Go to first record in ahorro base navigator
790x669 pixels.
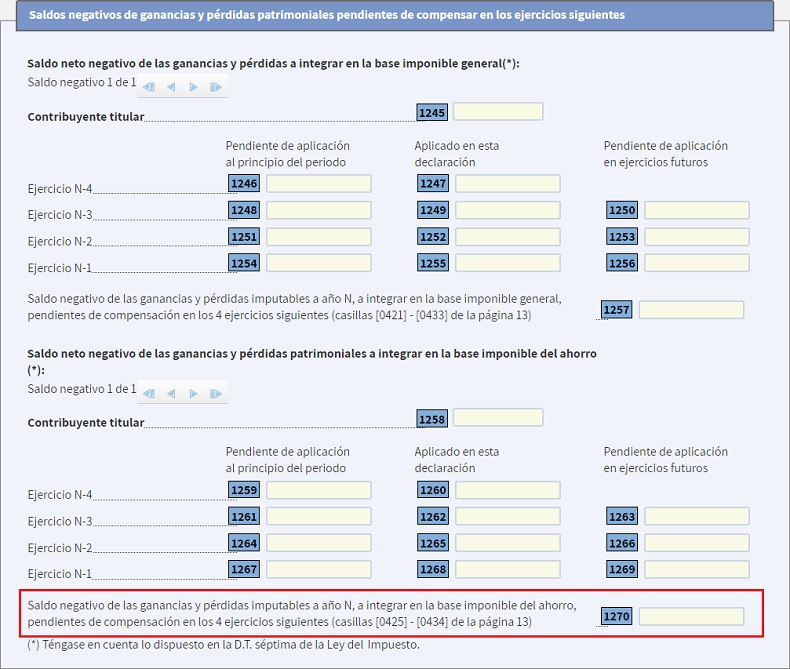pyautogui.click(x=149, y=393)
